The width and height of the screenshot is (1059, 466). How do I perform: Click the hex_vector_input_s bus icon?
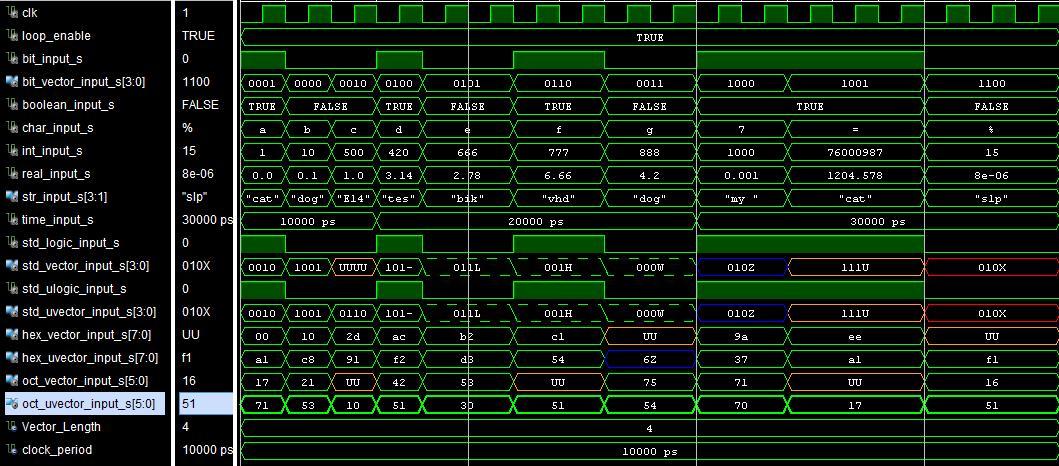12,335
